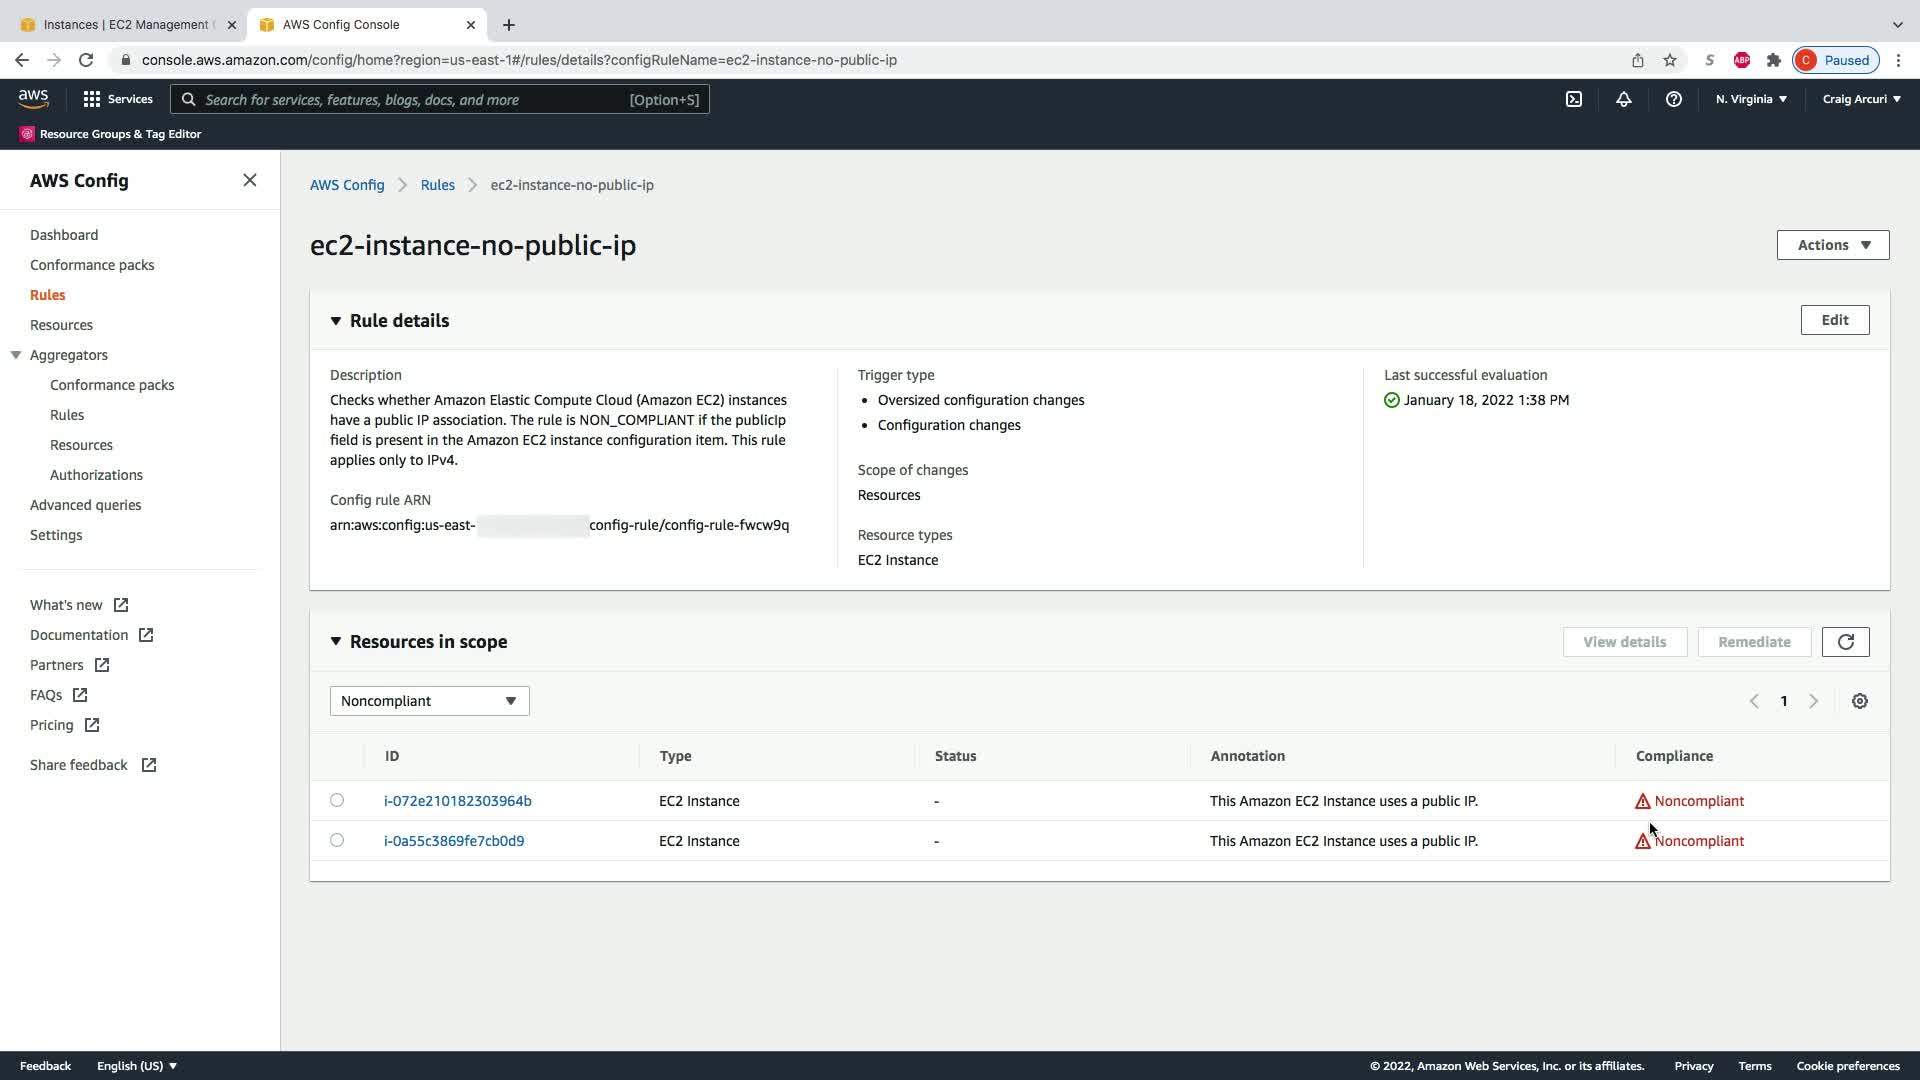Open the Noncompliant filter dropdown

point(429,701)
